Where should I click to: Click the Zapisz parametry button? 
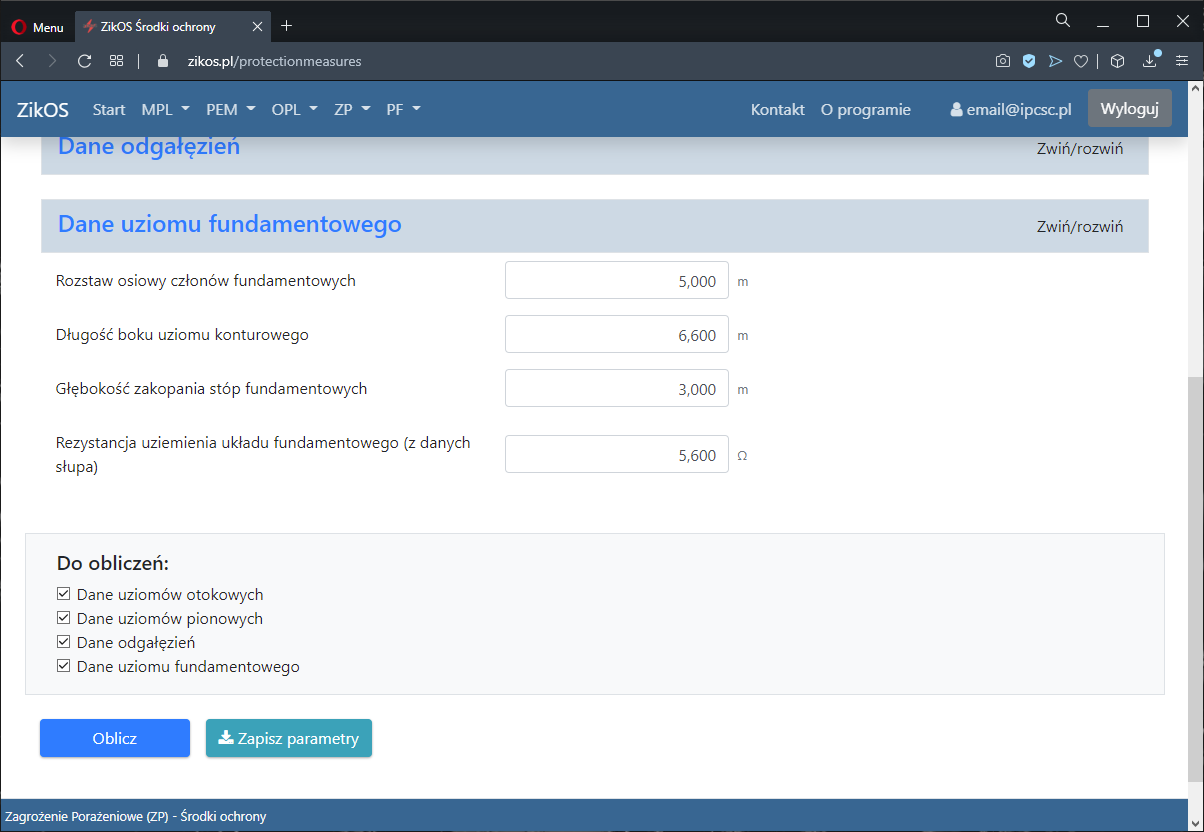289,738
